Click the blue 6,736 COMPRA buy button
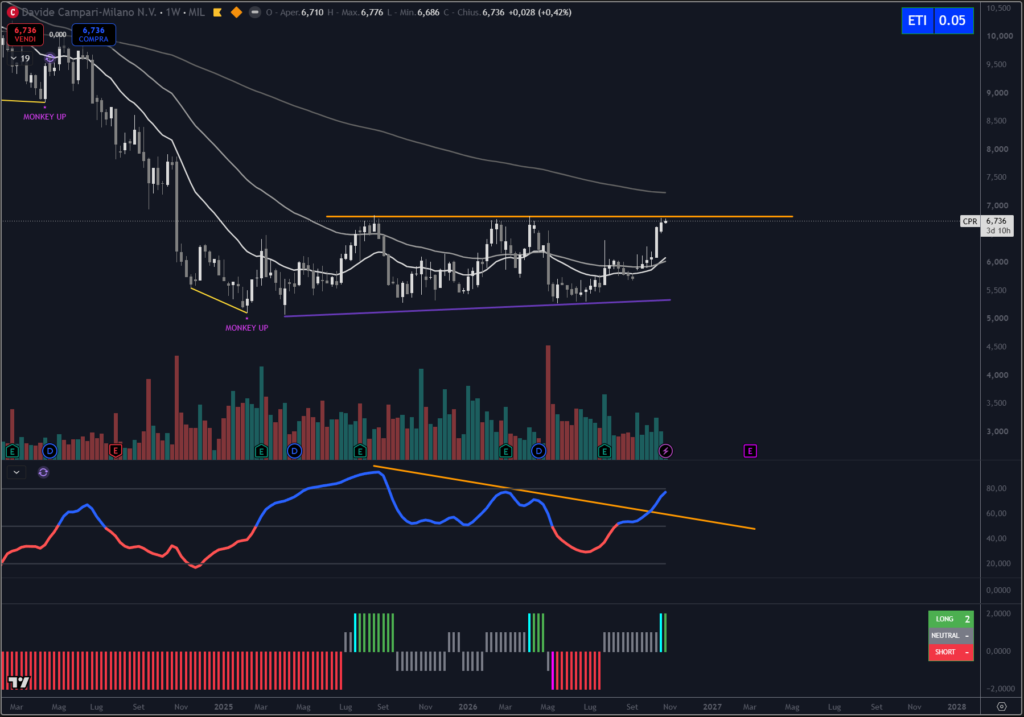The image size is (1024, 717). pyautogui.click(x=93, y=35)
